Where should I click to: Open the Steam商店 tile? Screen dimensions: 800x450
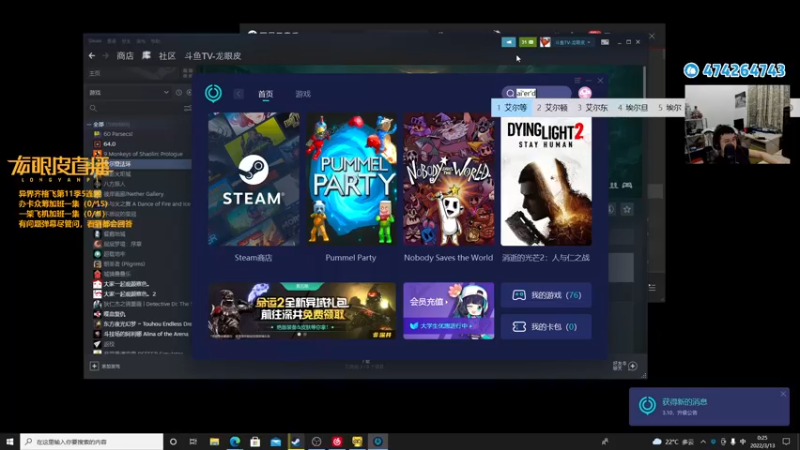254,179
